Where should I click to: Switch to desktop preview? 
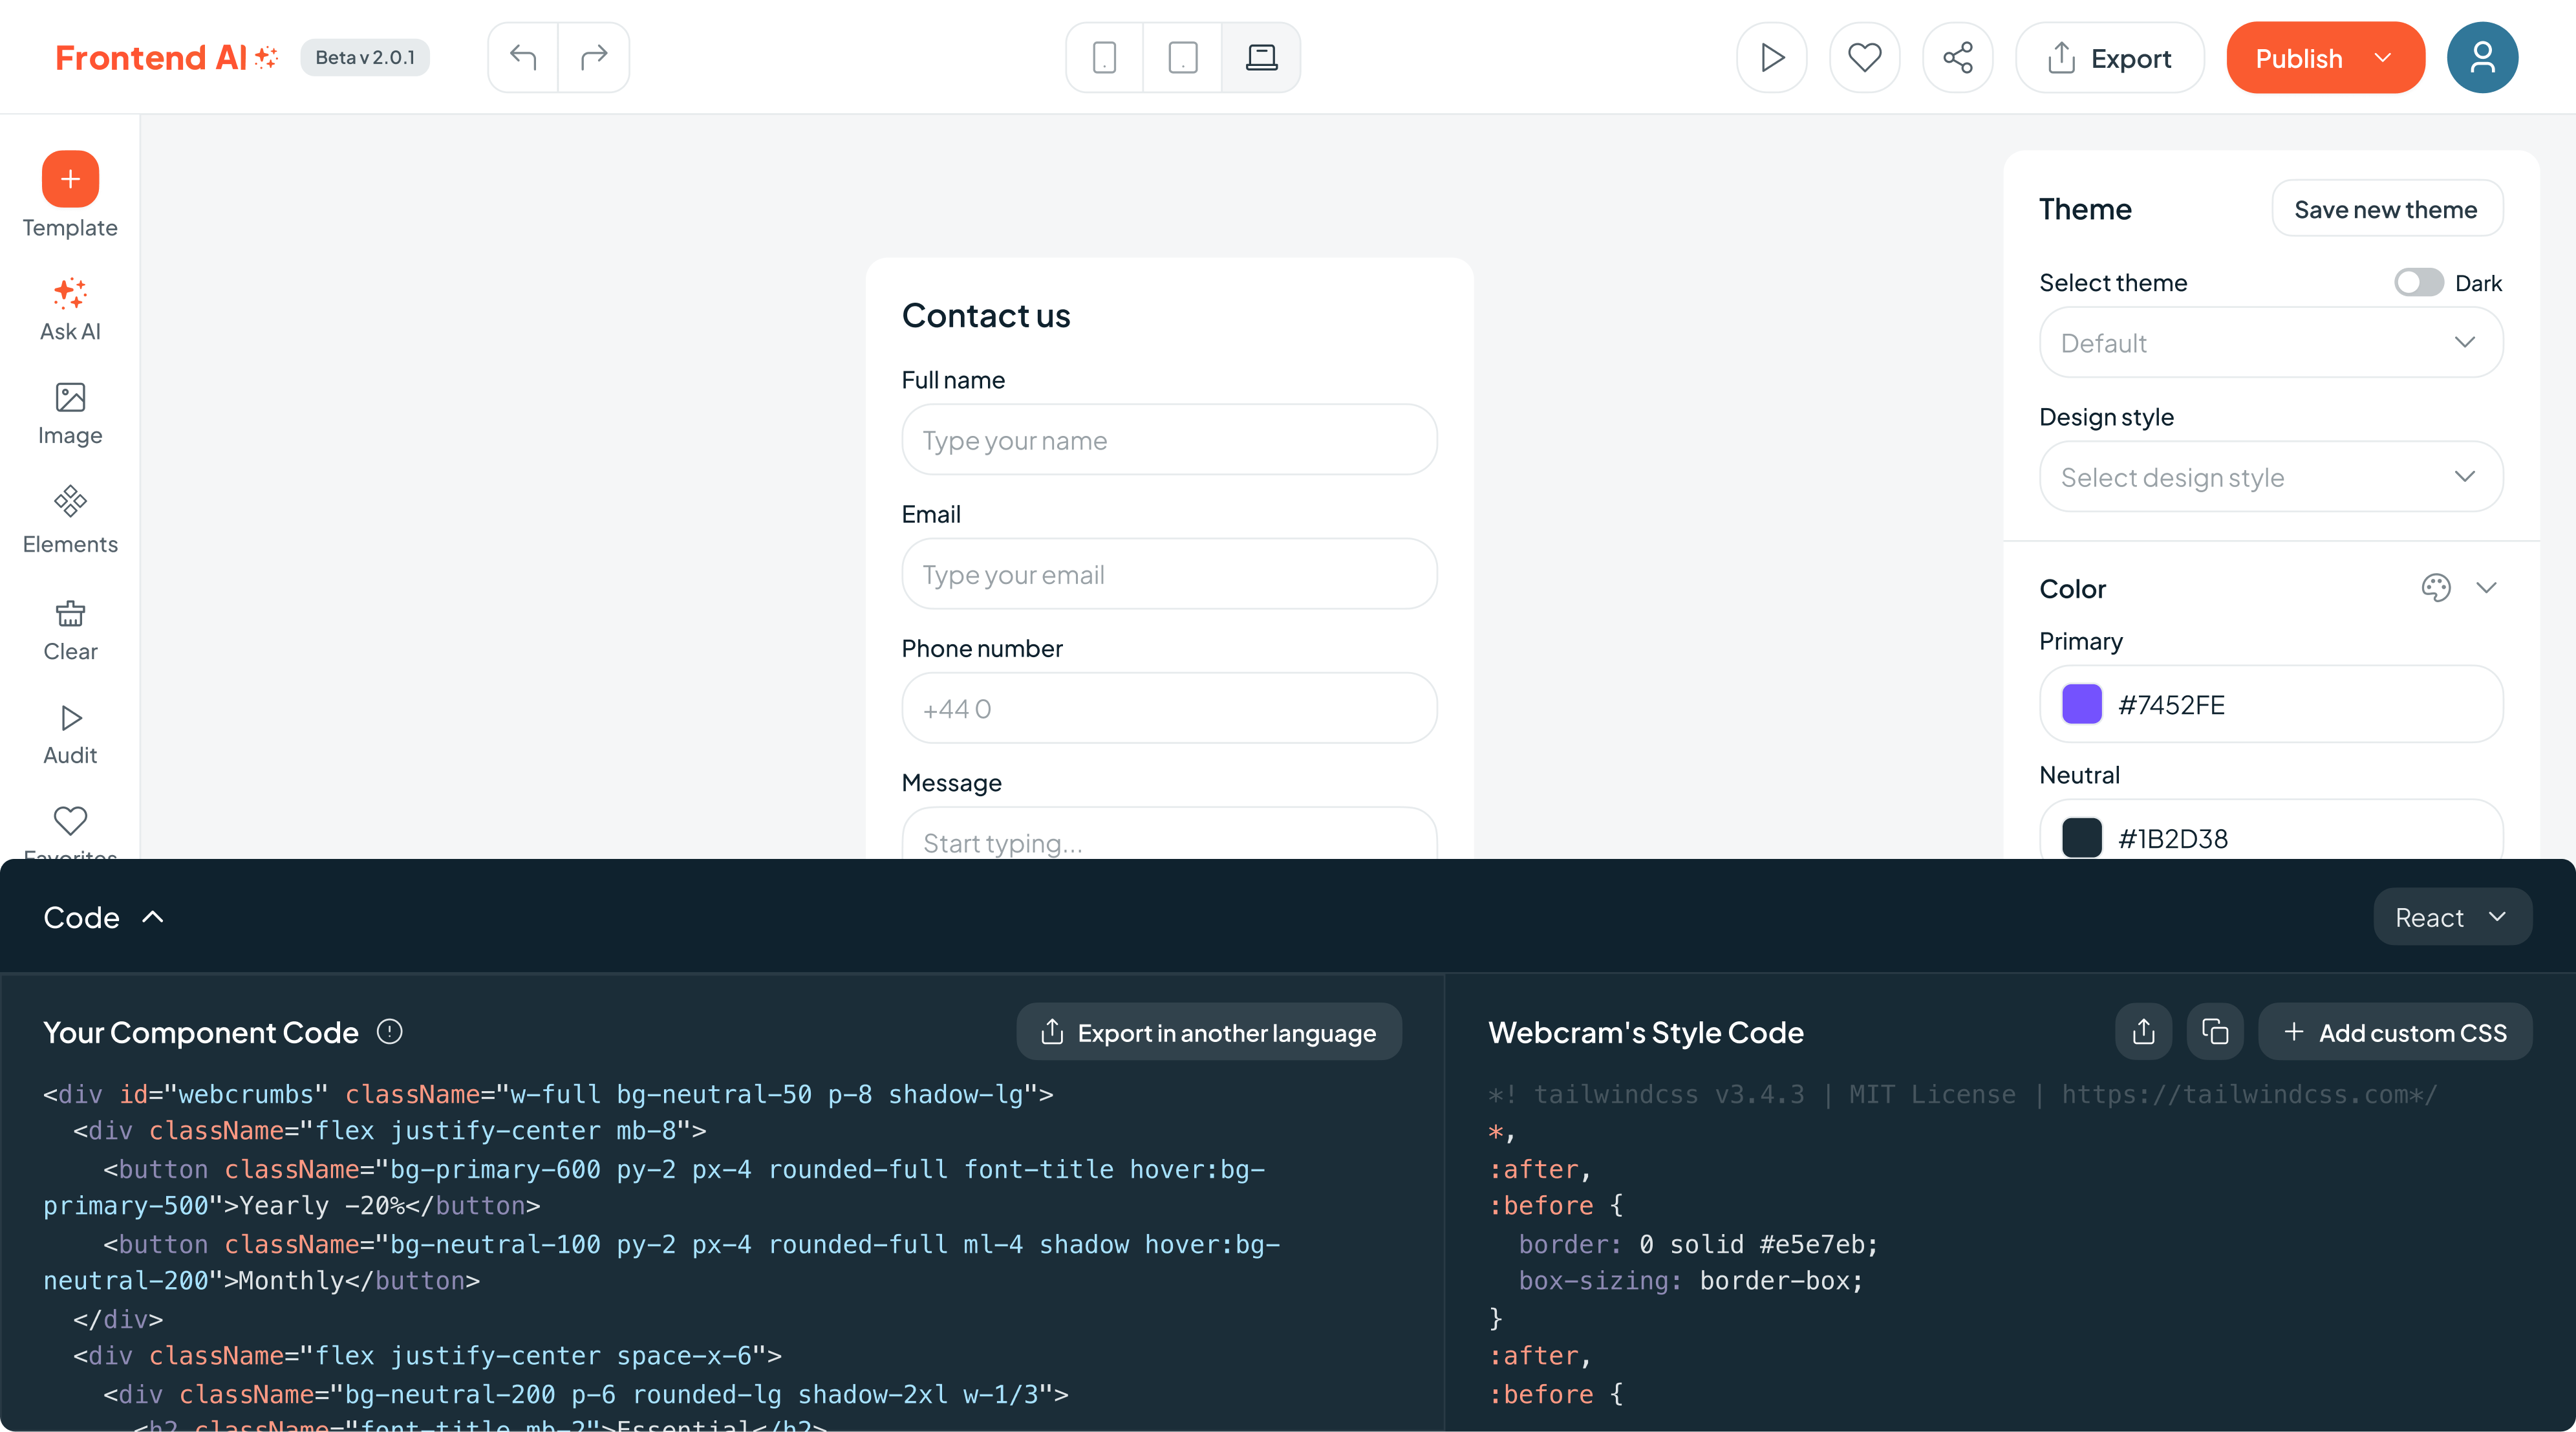[1261, 57]
